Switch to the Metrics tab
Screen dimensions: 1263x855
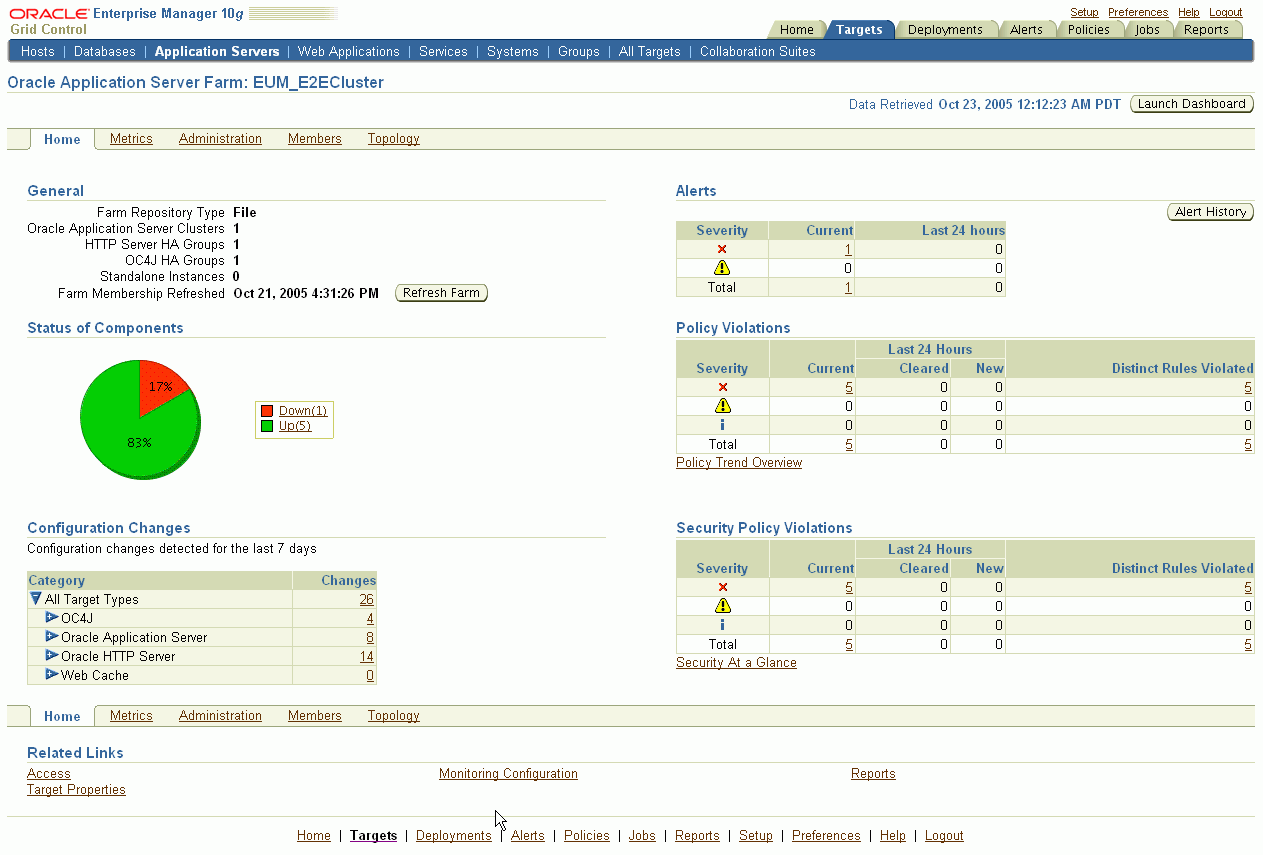130,139
